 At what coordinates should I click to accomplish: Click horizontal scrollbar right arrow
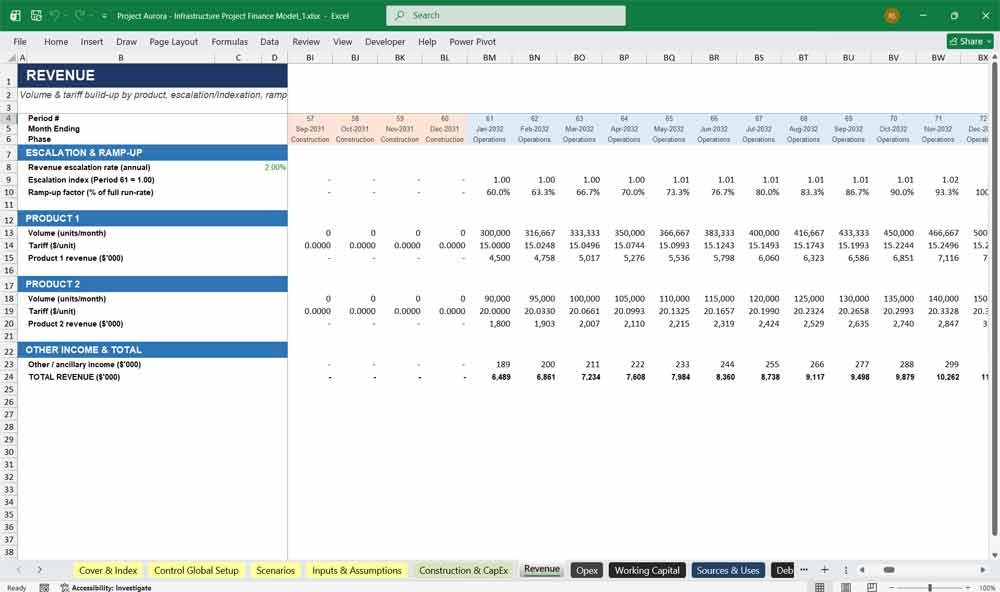tap(983, 570)
